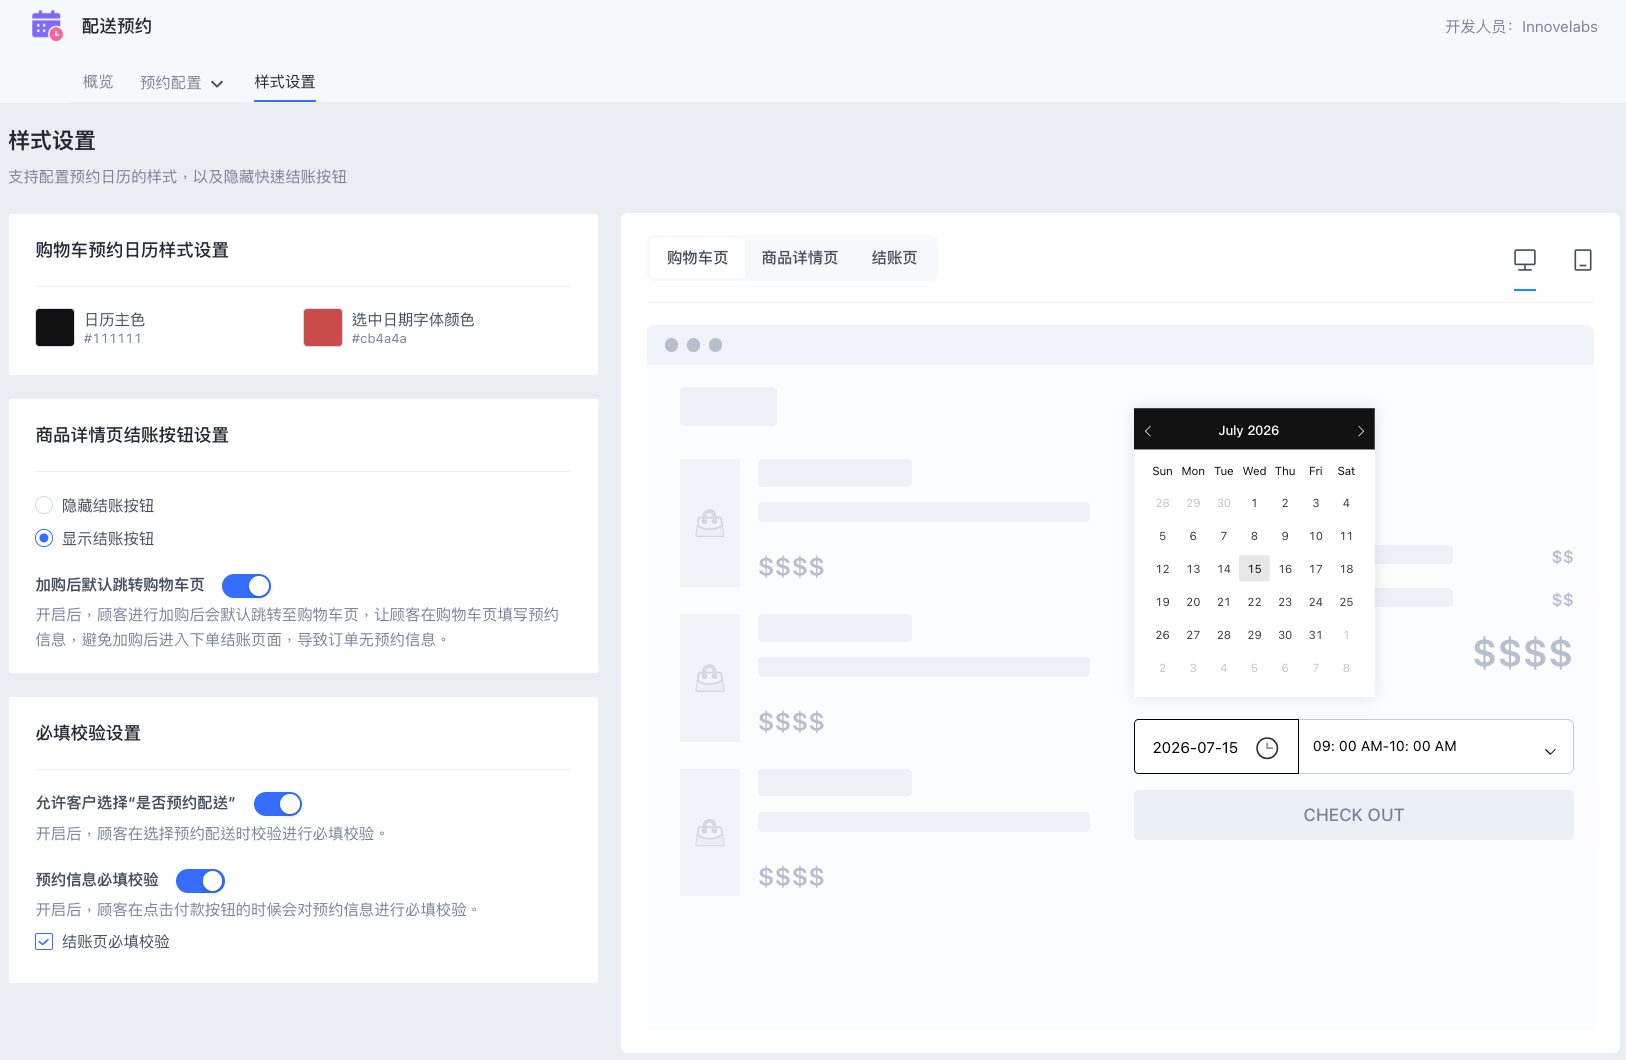Click the first product placeholder bag icon
The height and width of the screenshot is (1060, 1626).
tap(710, 523)
